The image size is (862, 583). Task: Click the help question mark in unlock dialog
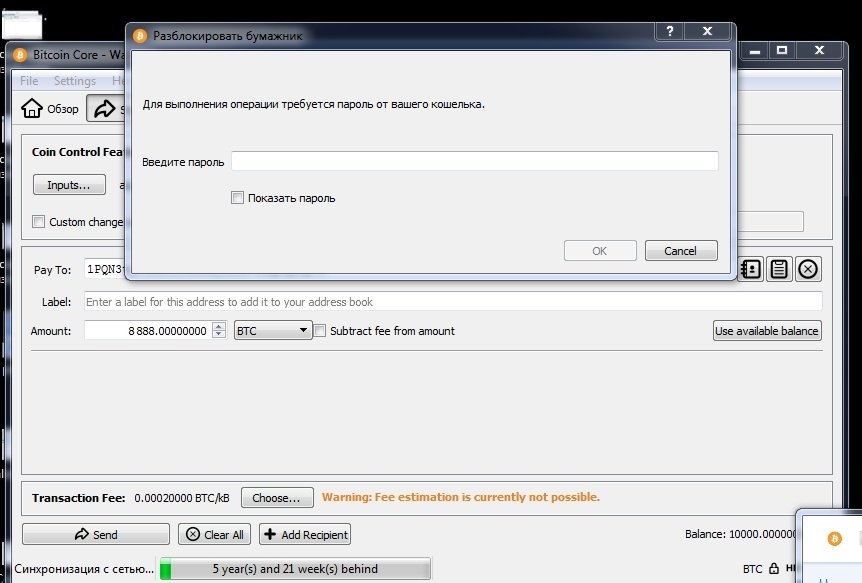click(x=668, y=31)
